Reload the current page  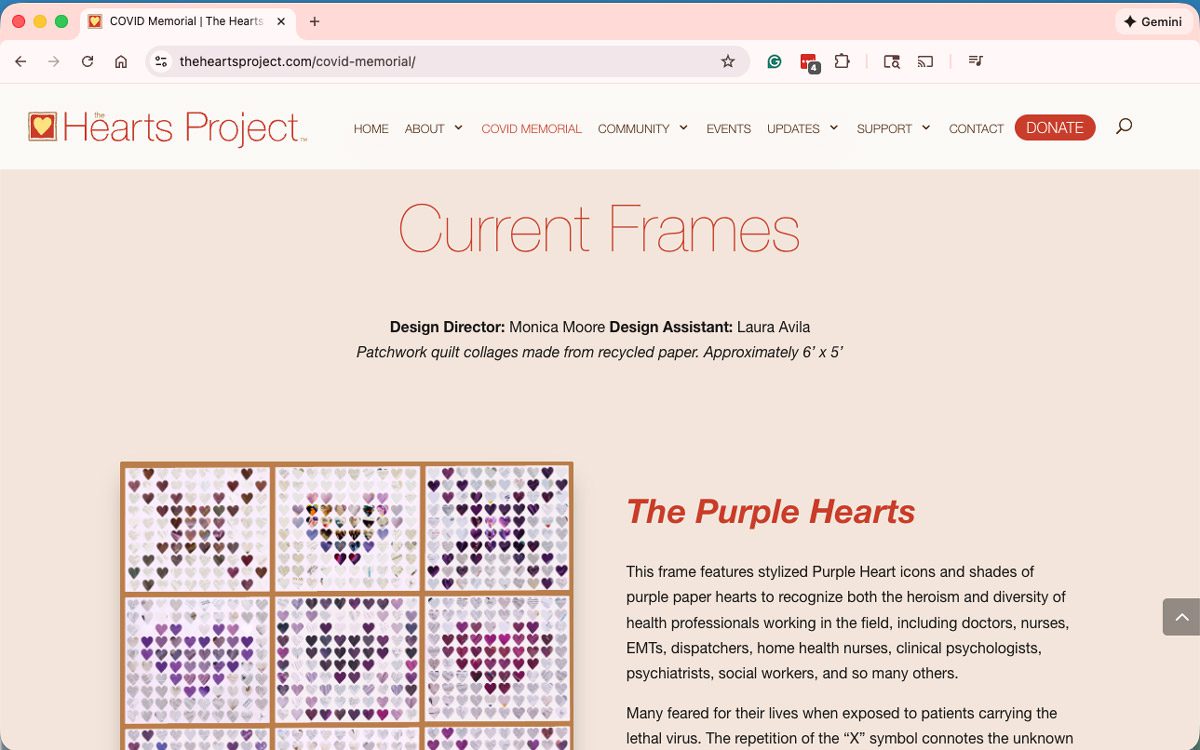tap(88, 61)
